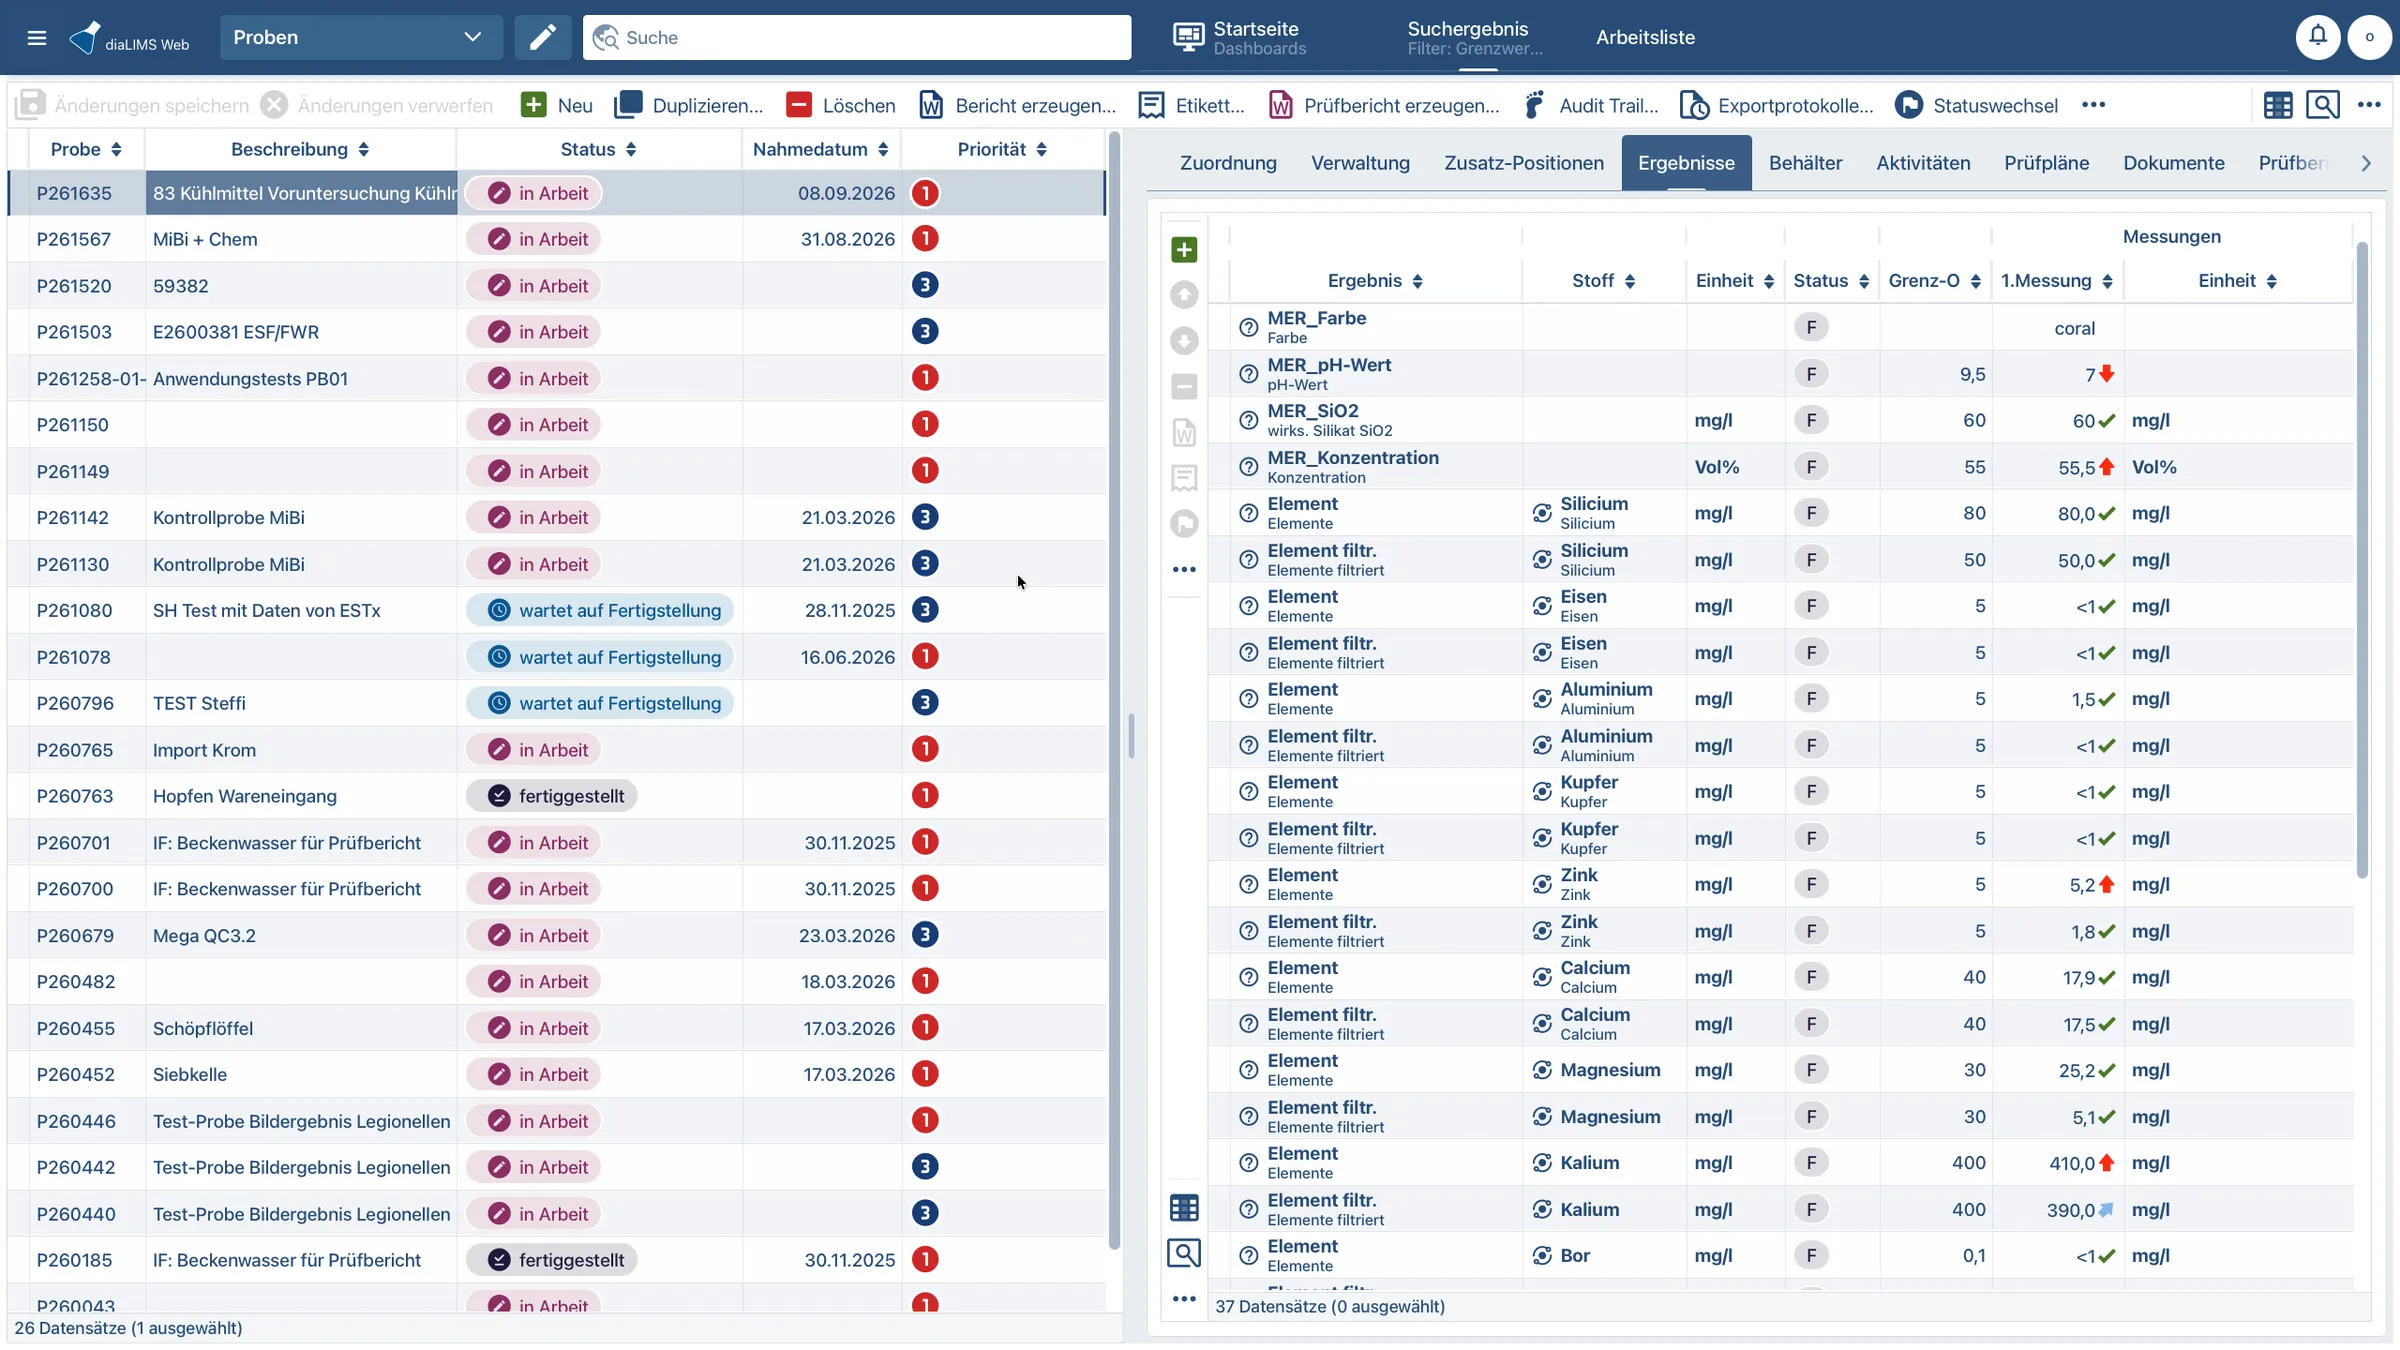Open Exportprotokolle
This screenshot has height=1350, width=2400.
pos(1776,105)
